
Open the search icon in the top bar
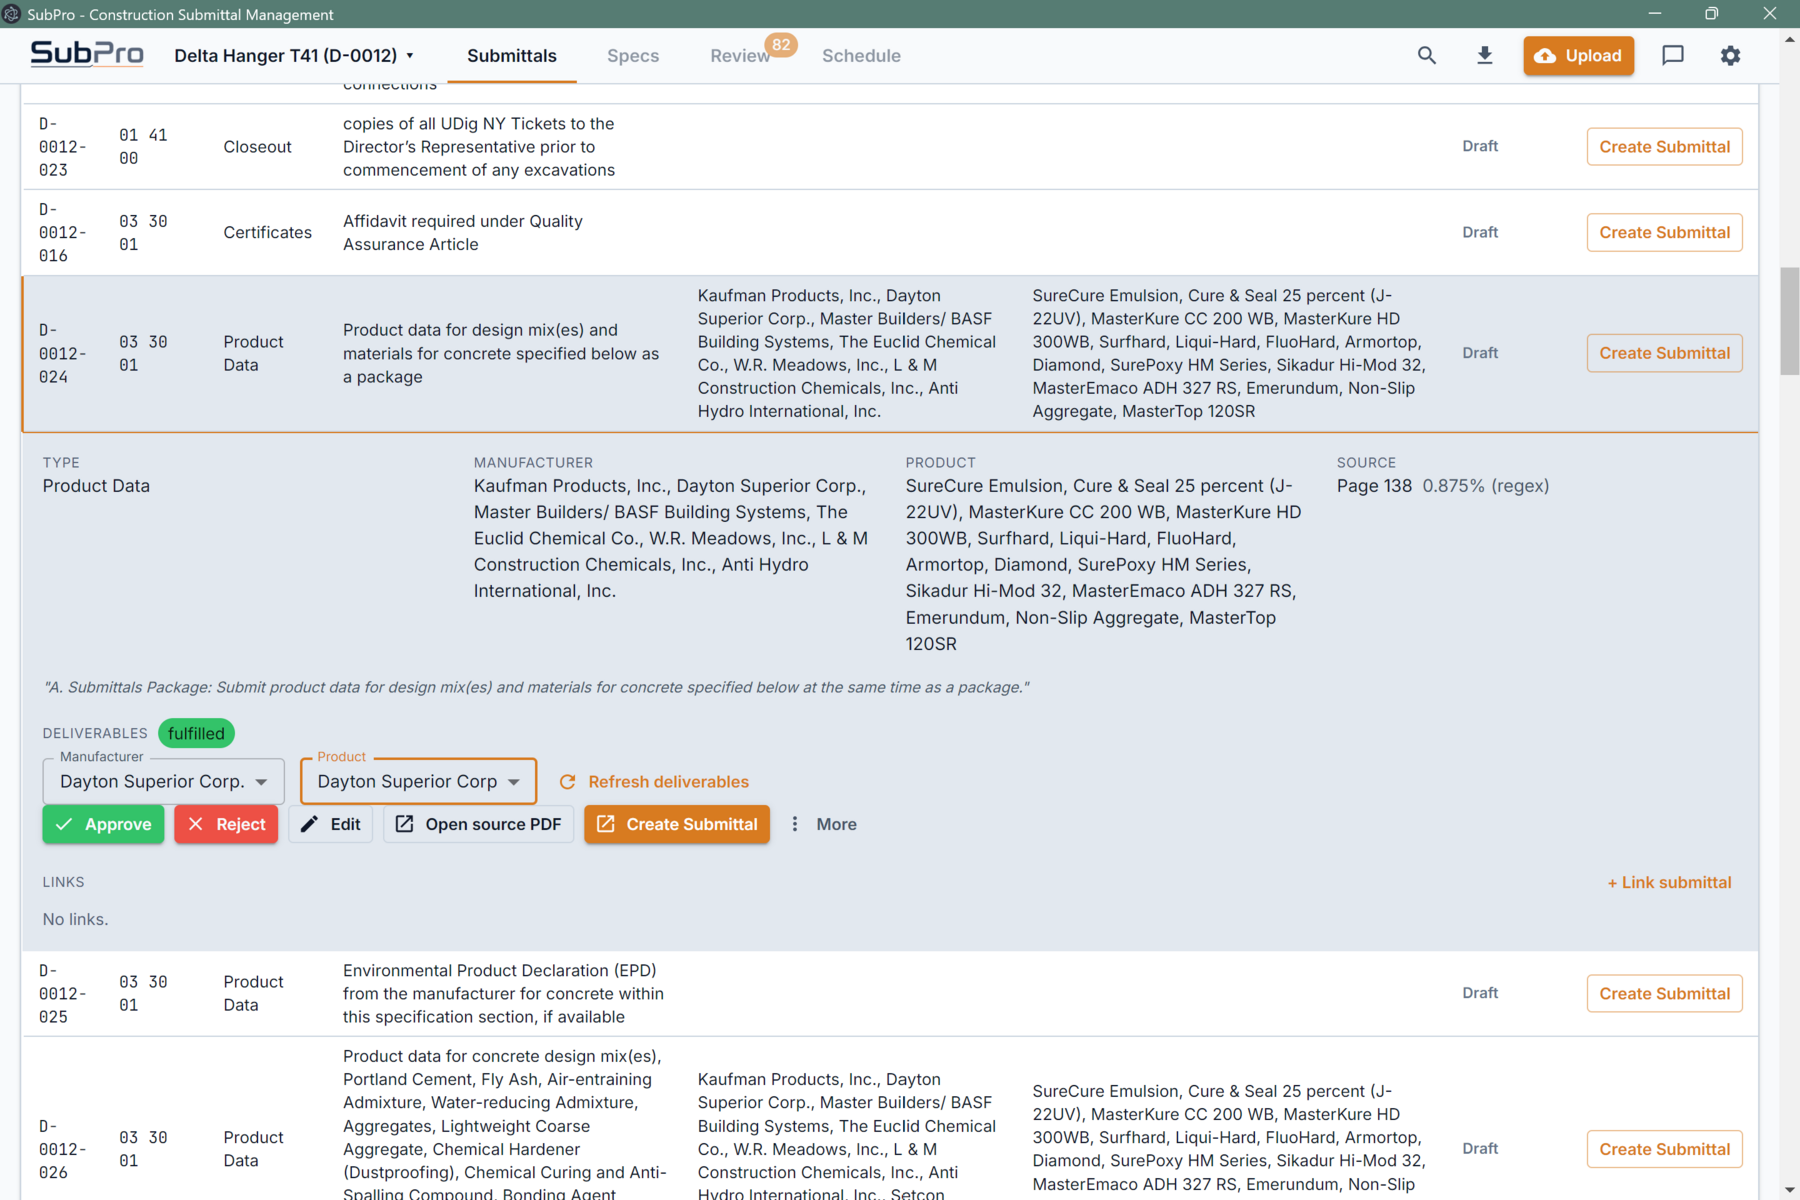pos(1427,56)
